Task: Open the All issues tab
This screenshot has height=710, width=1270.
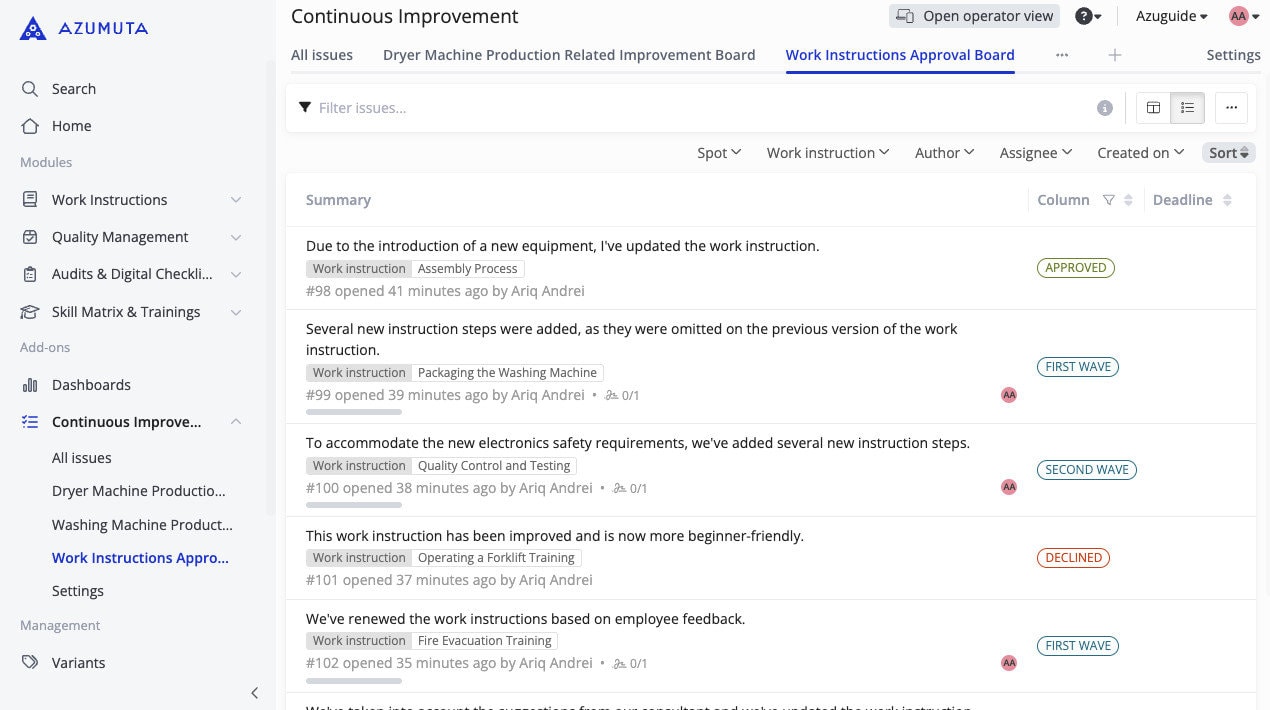Action: [321, 55]
